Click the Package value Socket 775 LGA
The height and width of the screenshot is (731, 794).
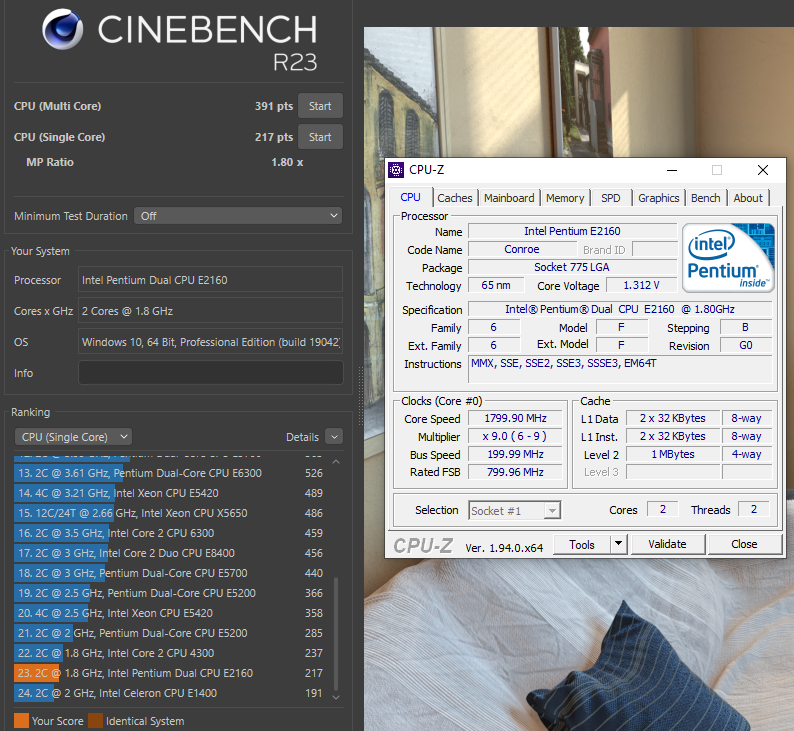[572, 267]
